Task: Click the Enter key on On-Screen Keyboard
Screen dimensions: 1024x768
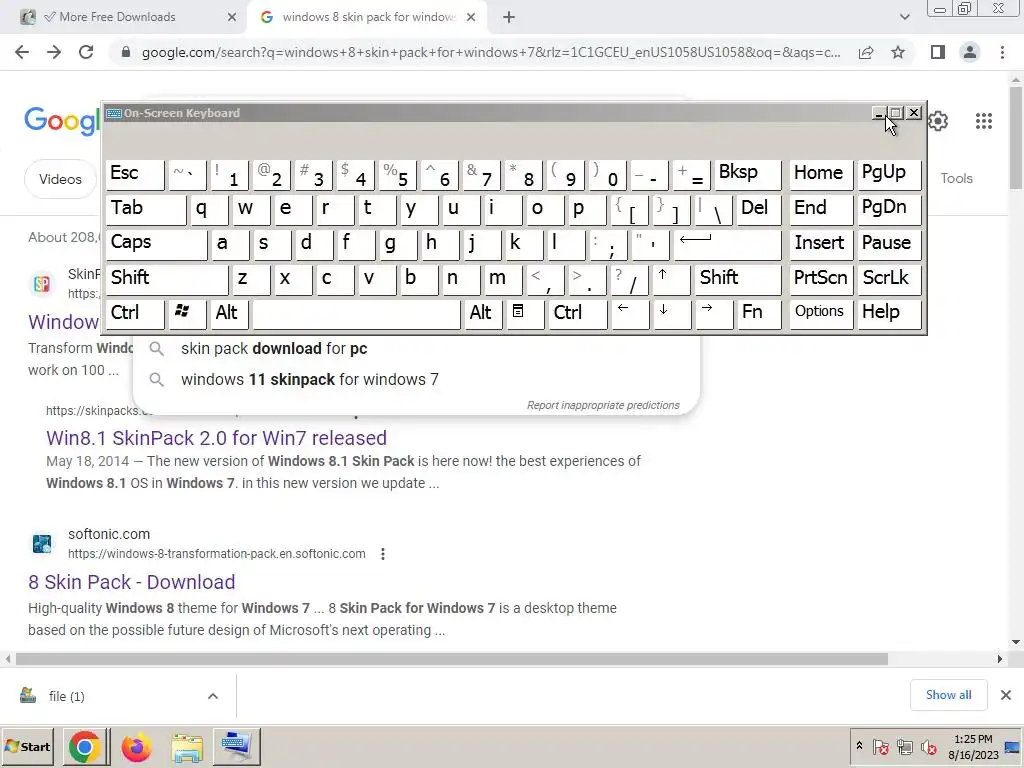Action: tap(727, 244)
